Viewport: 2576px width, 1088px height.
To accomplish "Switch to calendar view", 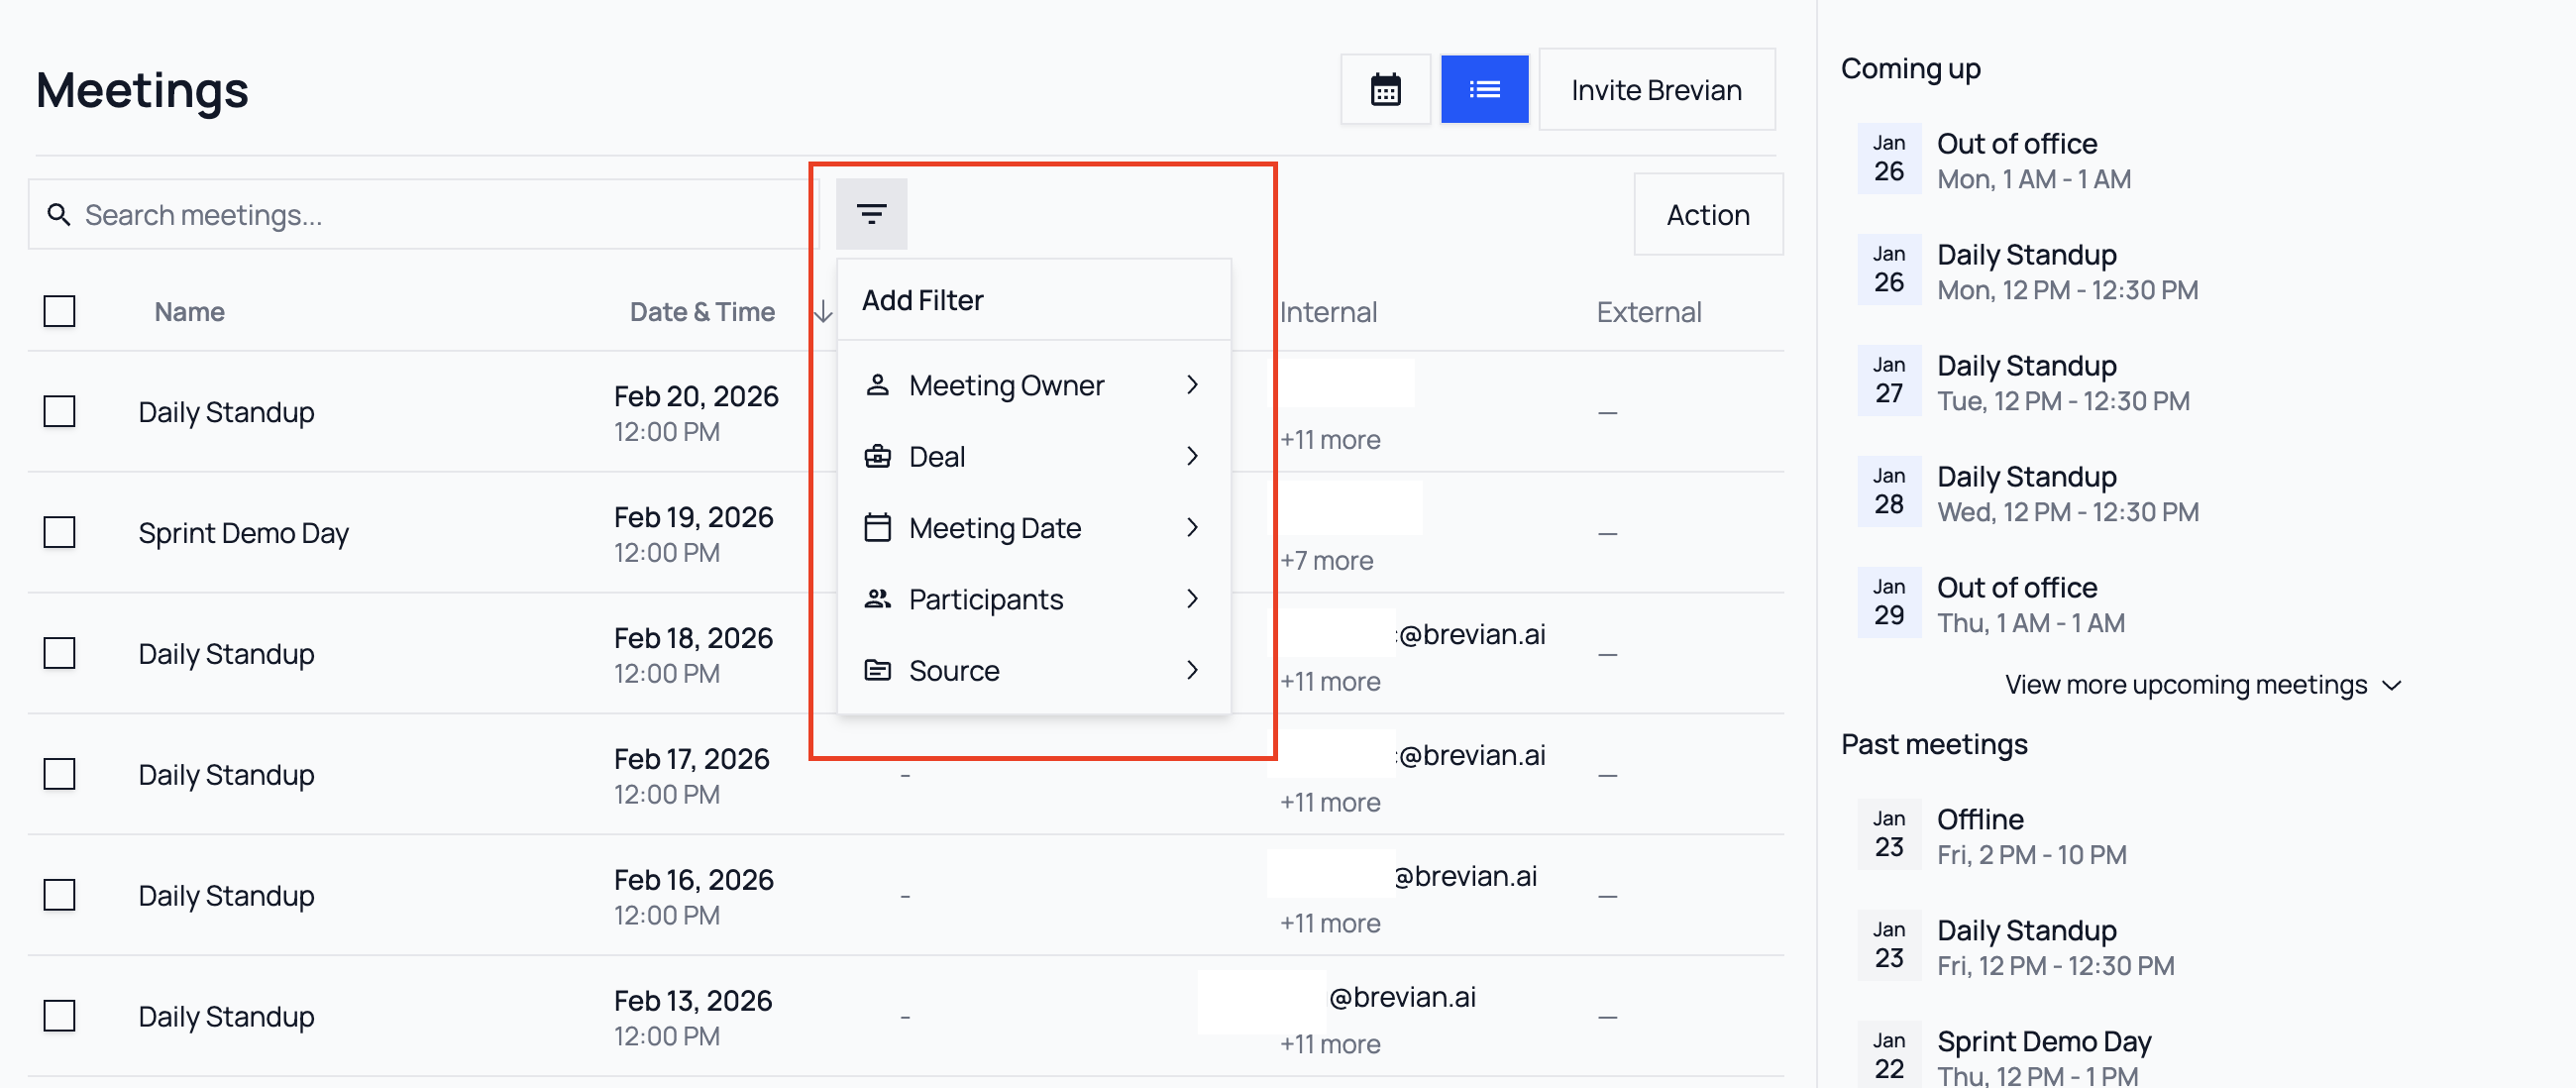I will pos(1385,89).
